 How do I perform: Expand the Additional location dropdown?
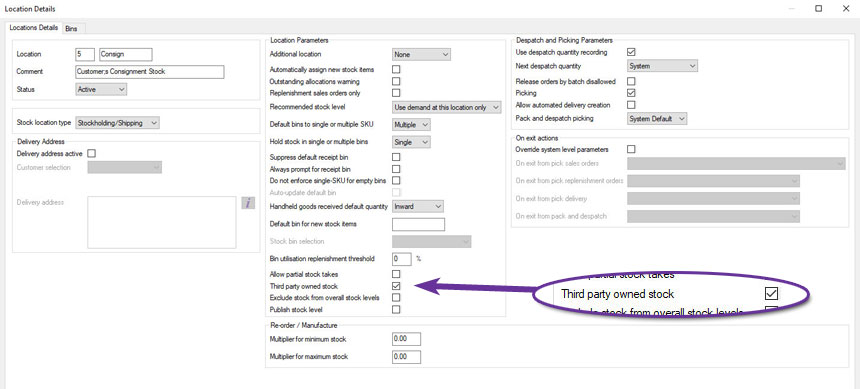tap(421, 54)
